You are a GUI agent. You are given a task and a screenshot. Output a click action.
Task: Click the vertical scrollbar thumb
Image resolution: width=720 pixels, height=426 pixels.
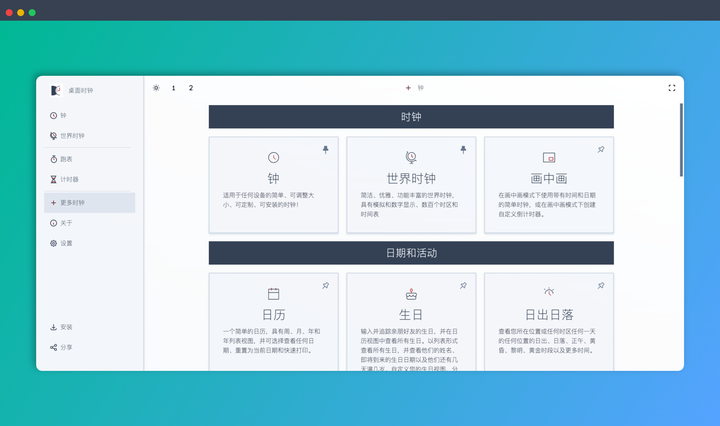pos(681,140)
